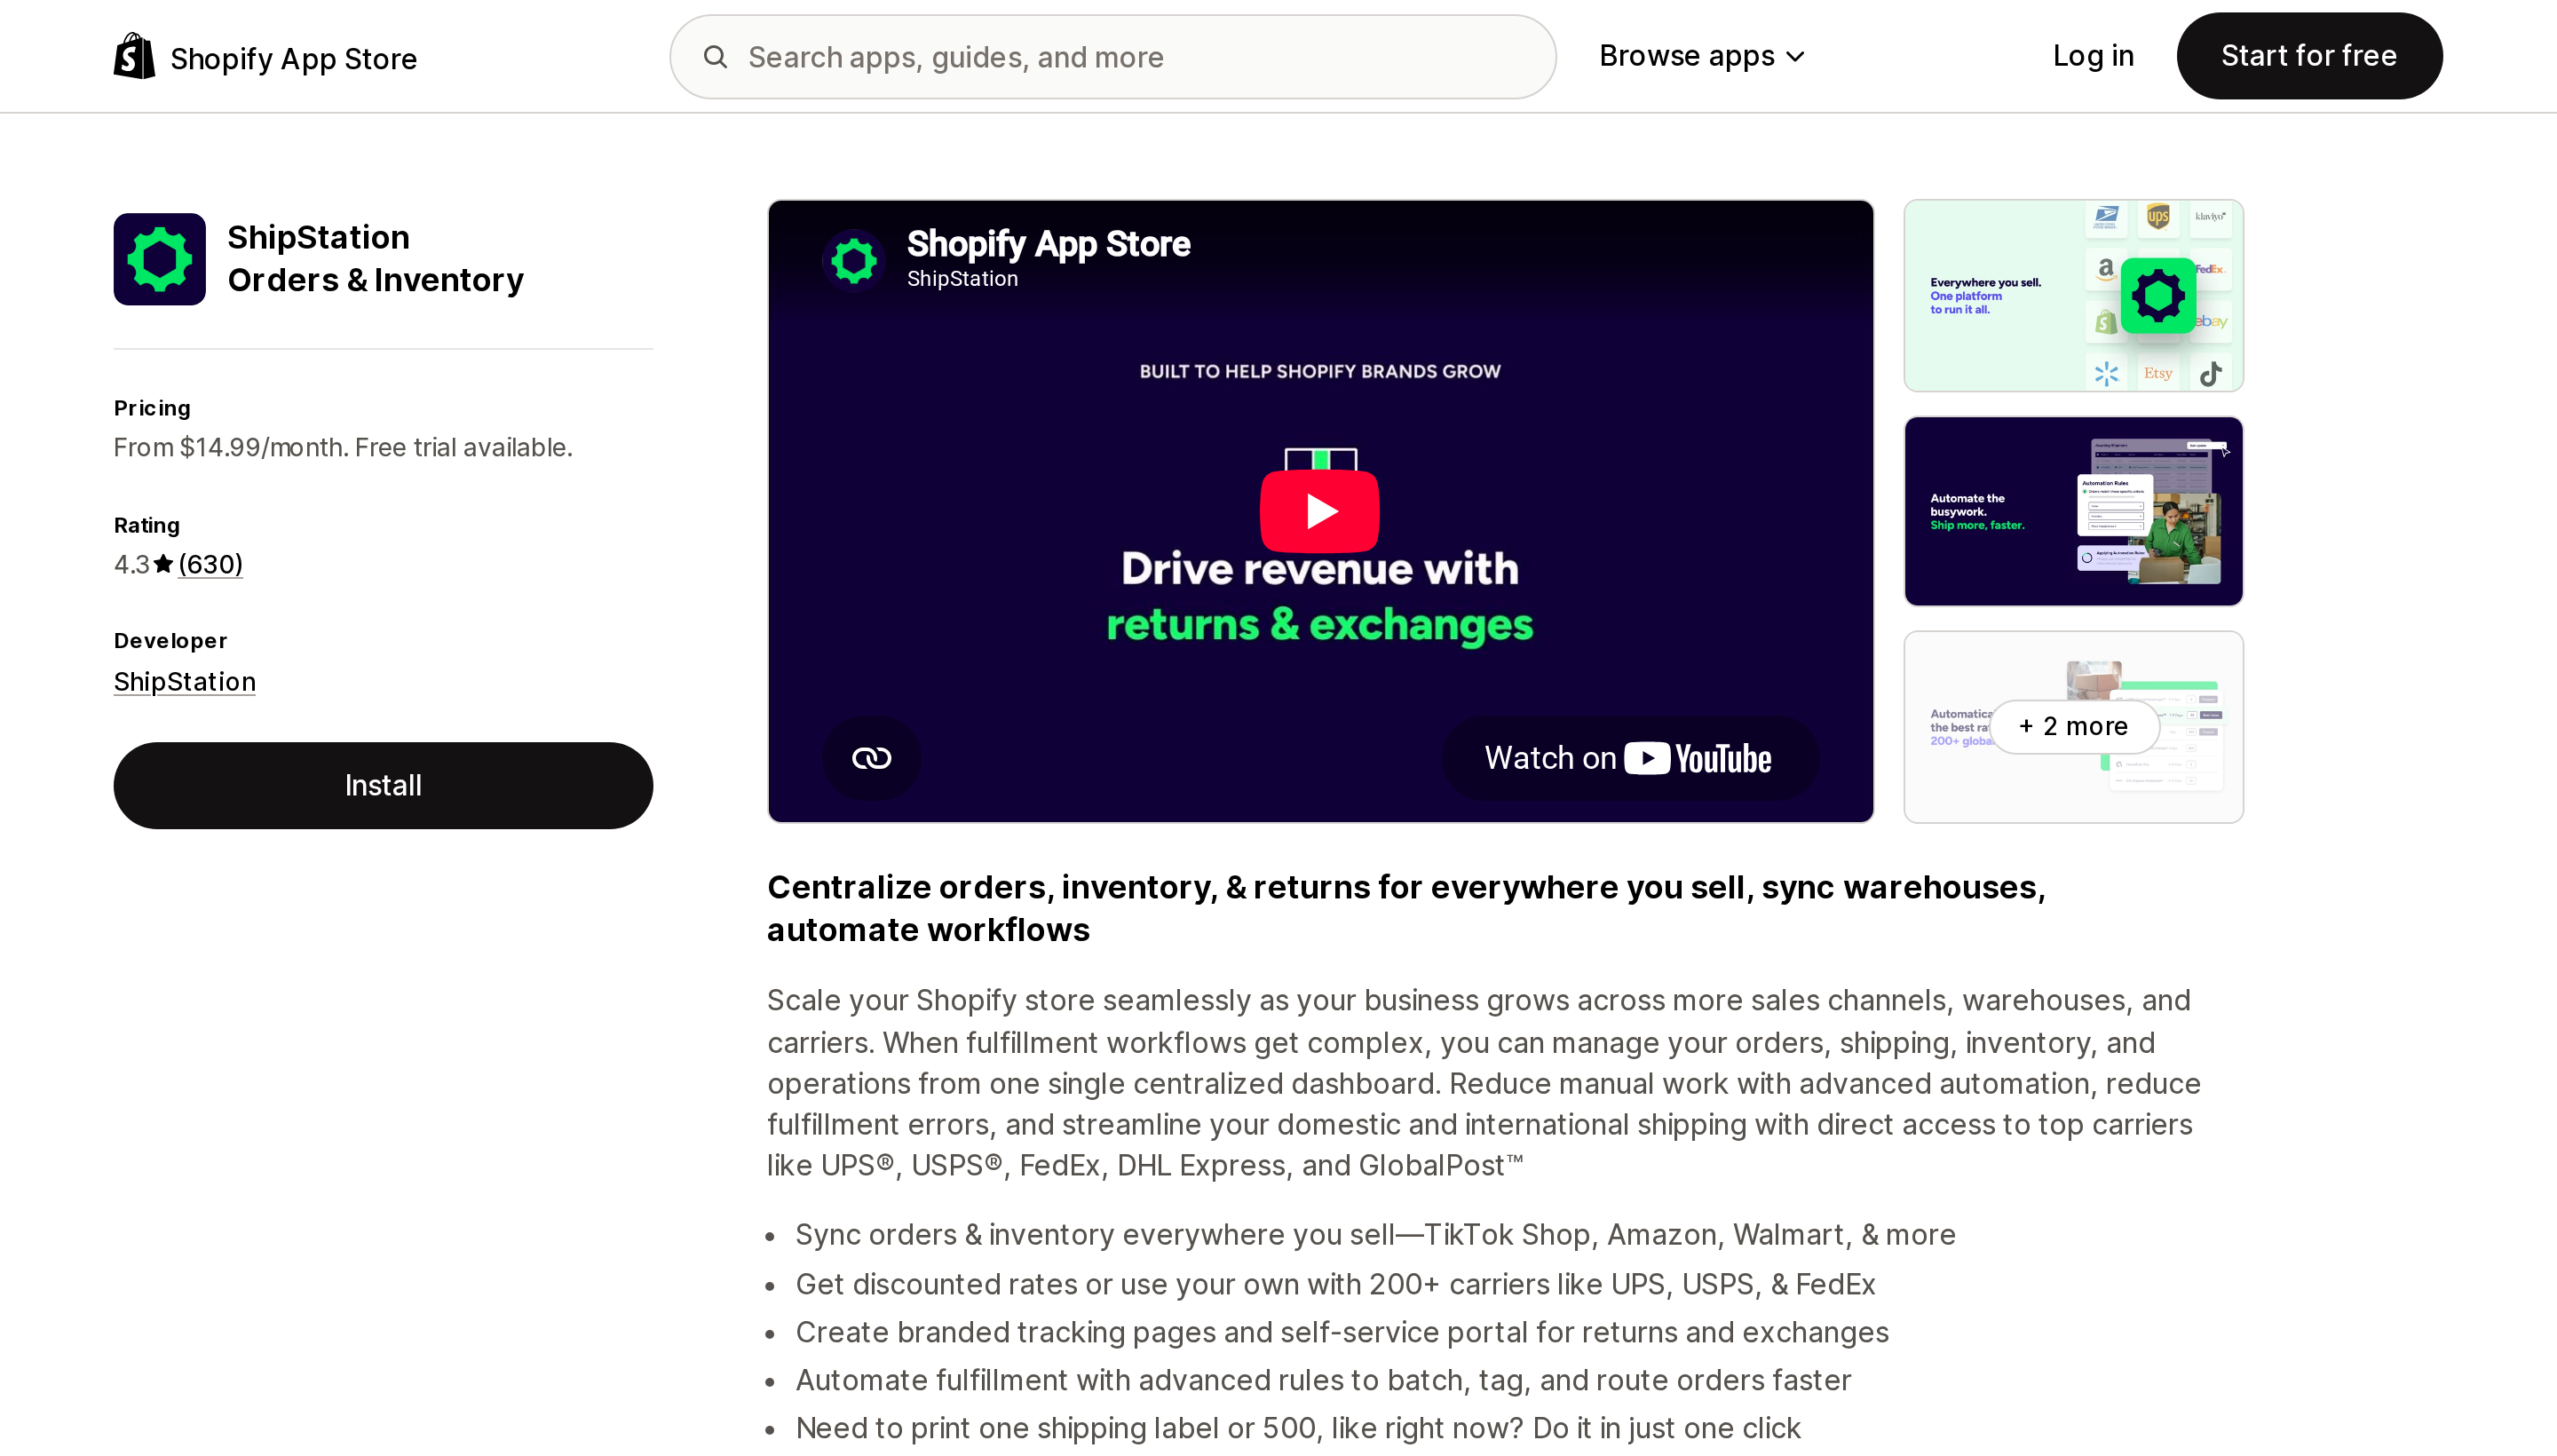
Task: Open the Shopify App Store video title
Action: point(1048,244)
